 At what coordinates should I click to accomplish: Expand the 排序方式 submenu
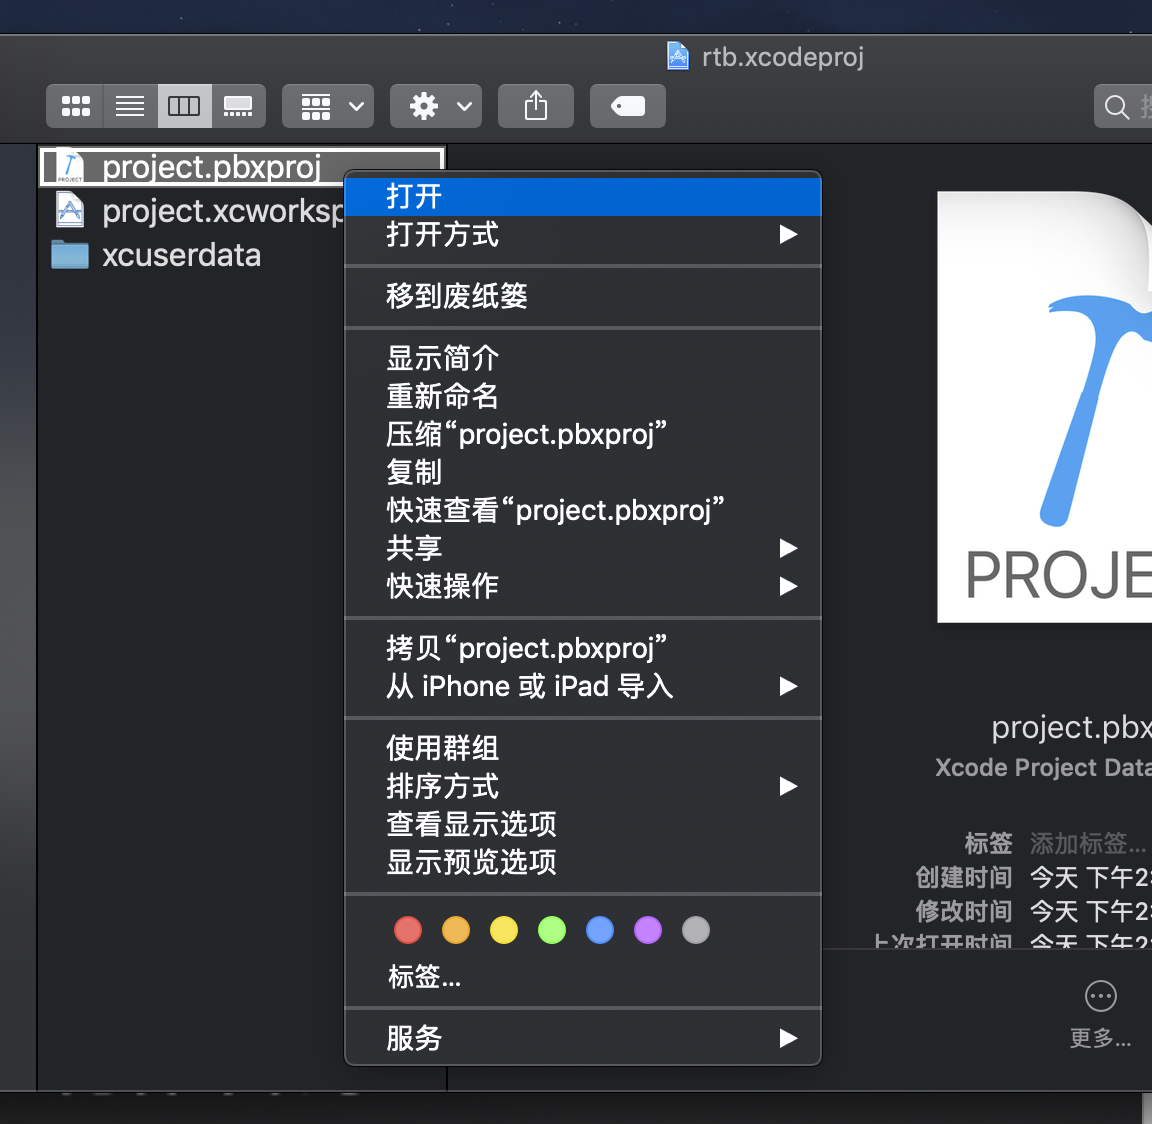583,787
